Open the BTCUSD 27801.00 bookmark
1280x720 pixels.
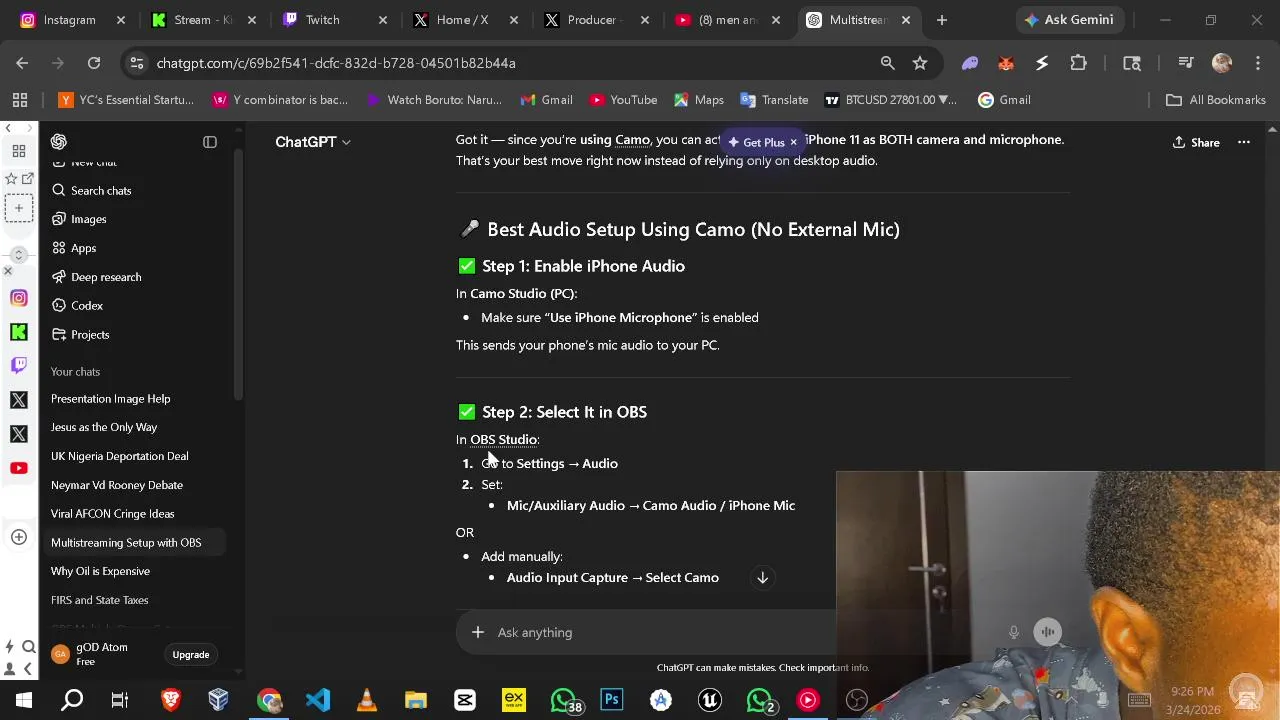(x=890, y=100)
